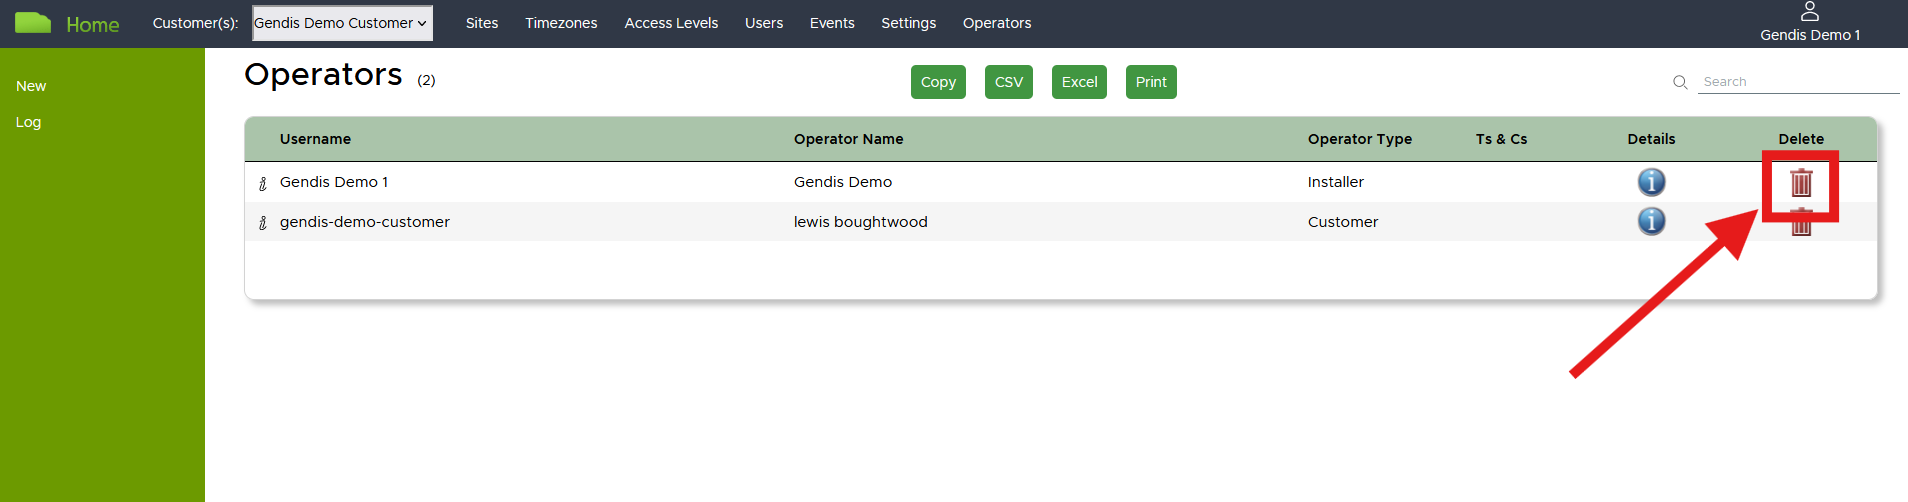The width and height of the screenshot is (1908, 502).
Task: Sort by the Username column header
Action: 315,139
